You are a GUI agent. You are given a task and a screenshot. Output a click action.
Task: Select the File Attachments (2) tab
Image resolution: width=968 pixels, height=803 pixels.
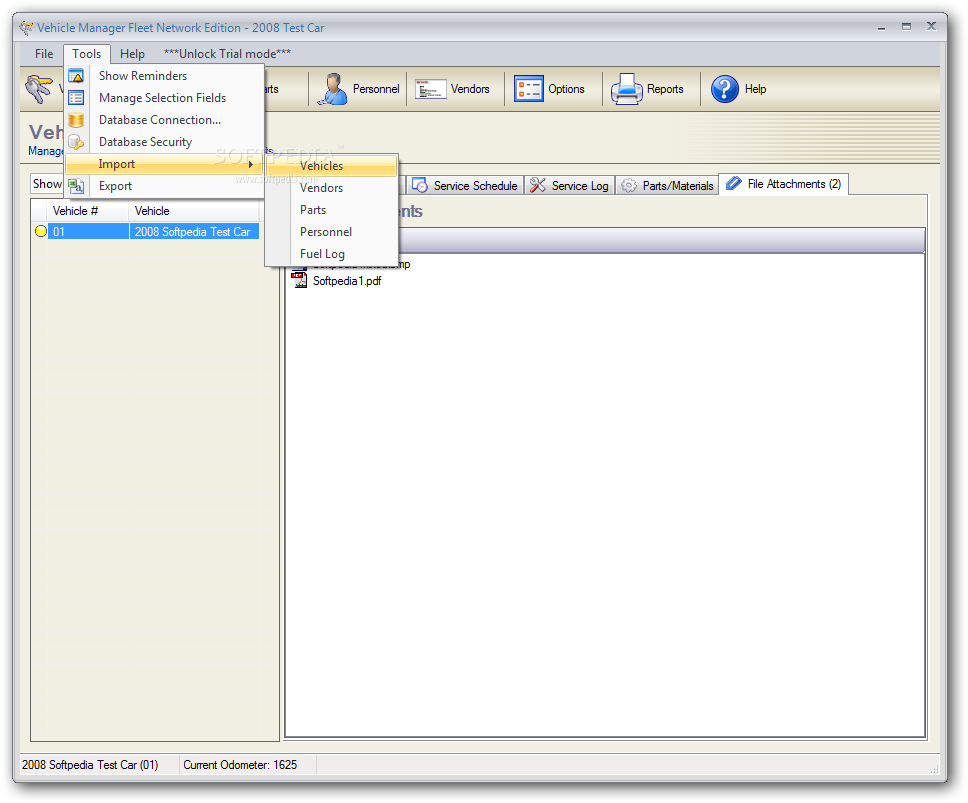point(784,184)
